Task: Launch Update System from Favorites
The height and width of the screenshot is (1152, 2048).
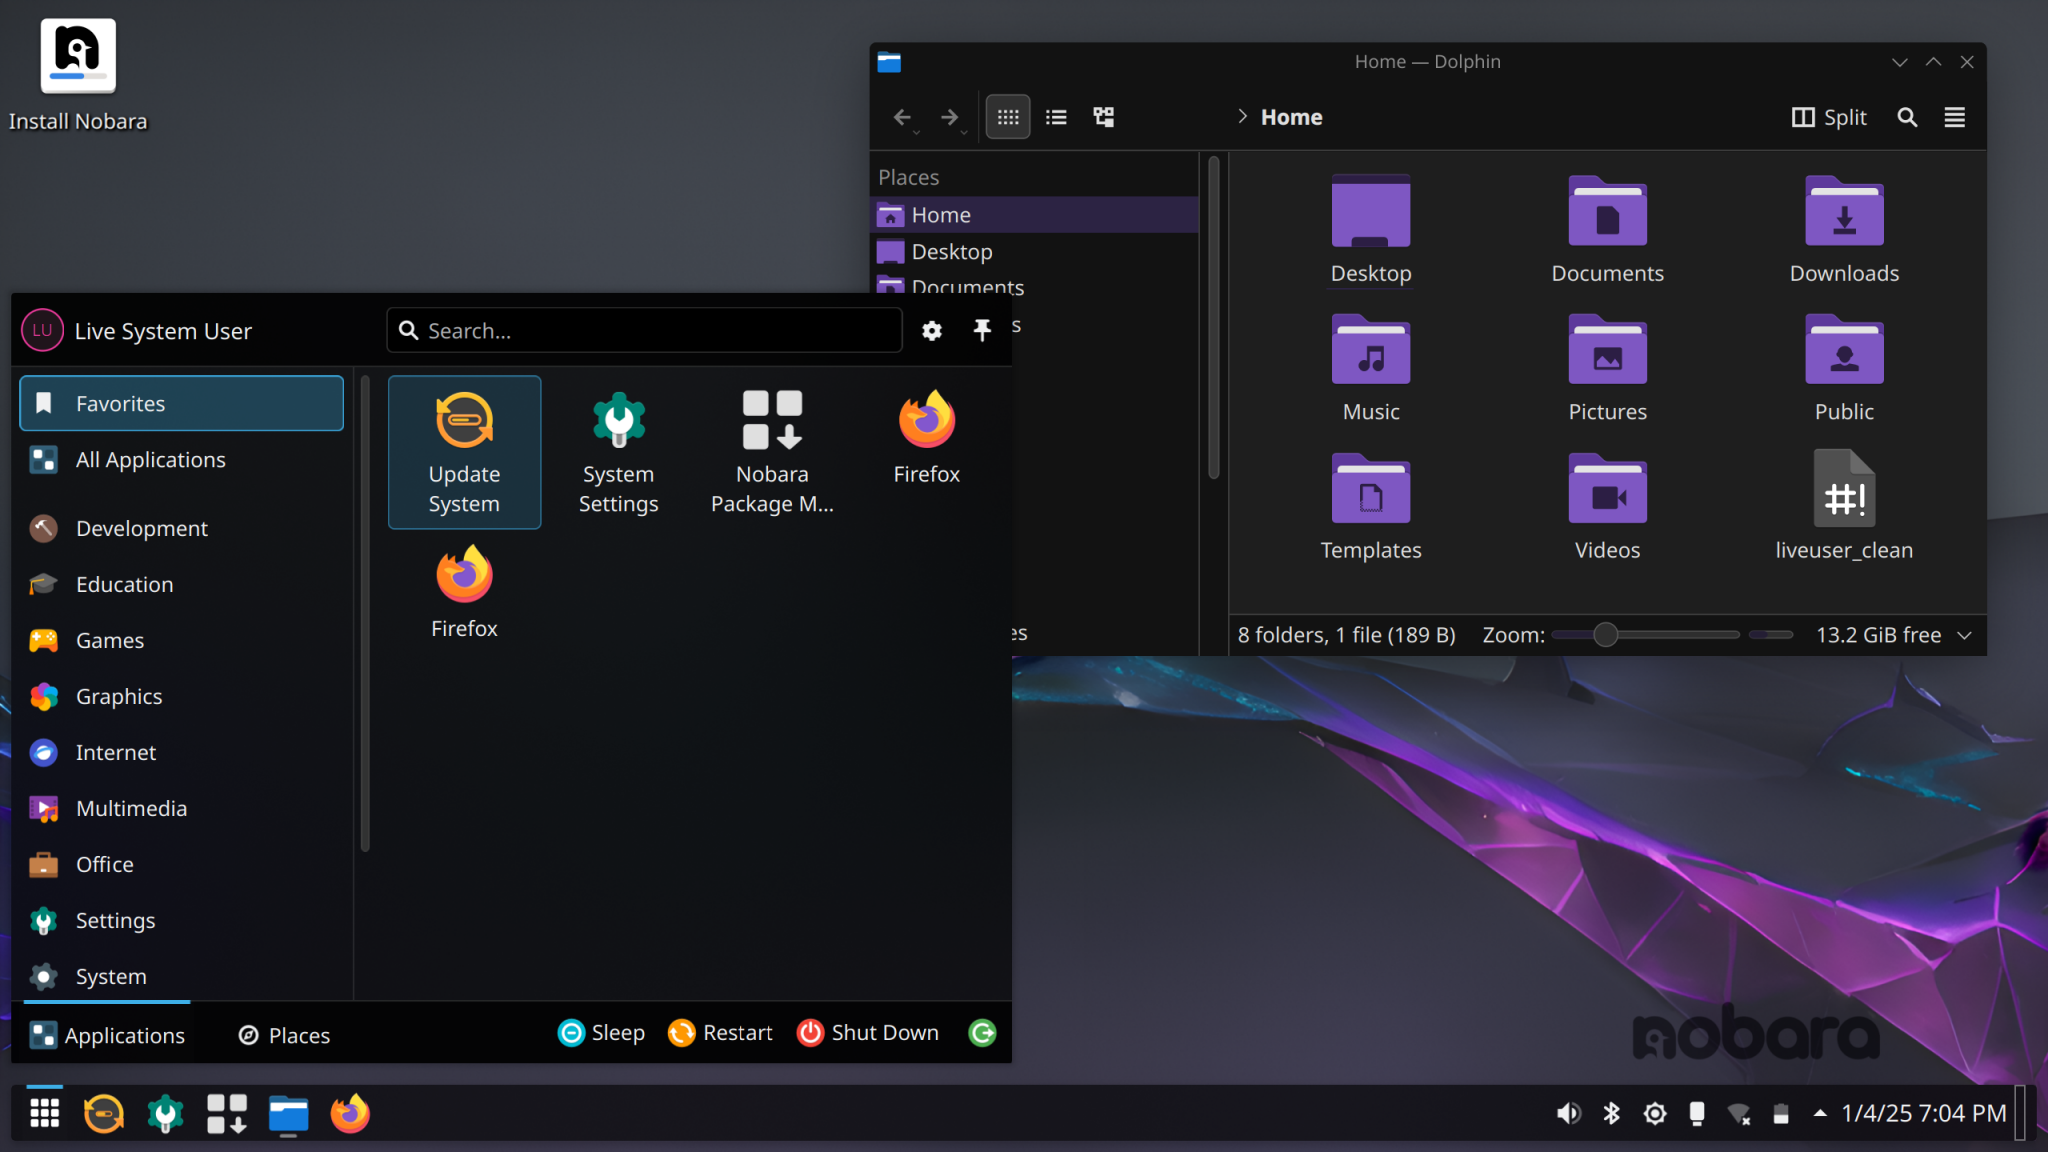Action: [x=464, y=452]
